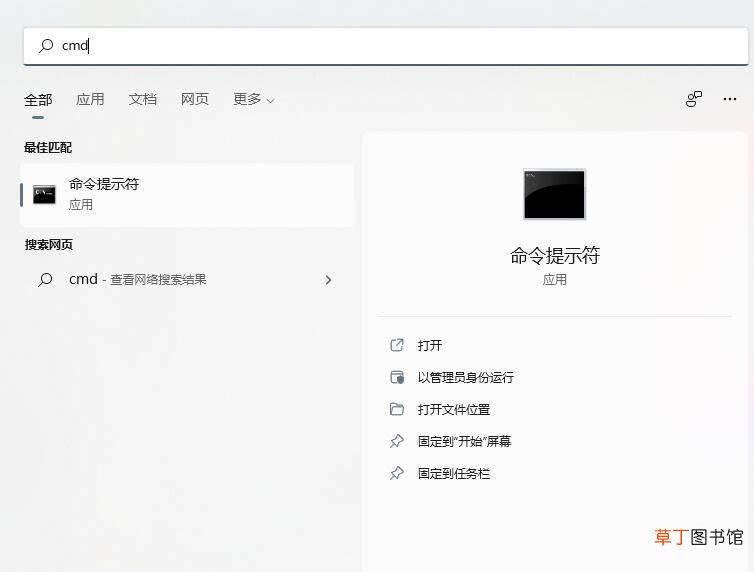Expand the 更多 dropdown
The width and height of the screenshot is (754, 572).
point(253,99)
